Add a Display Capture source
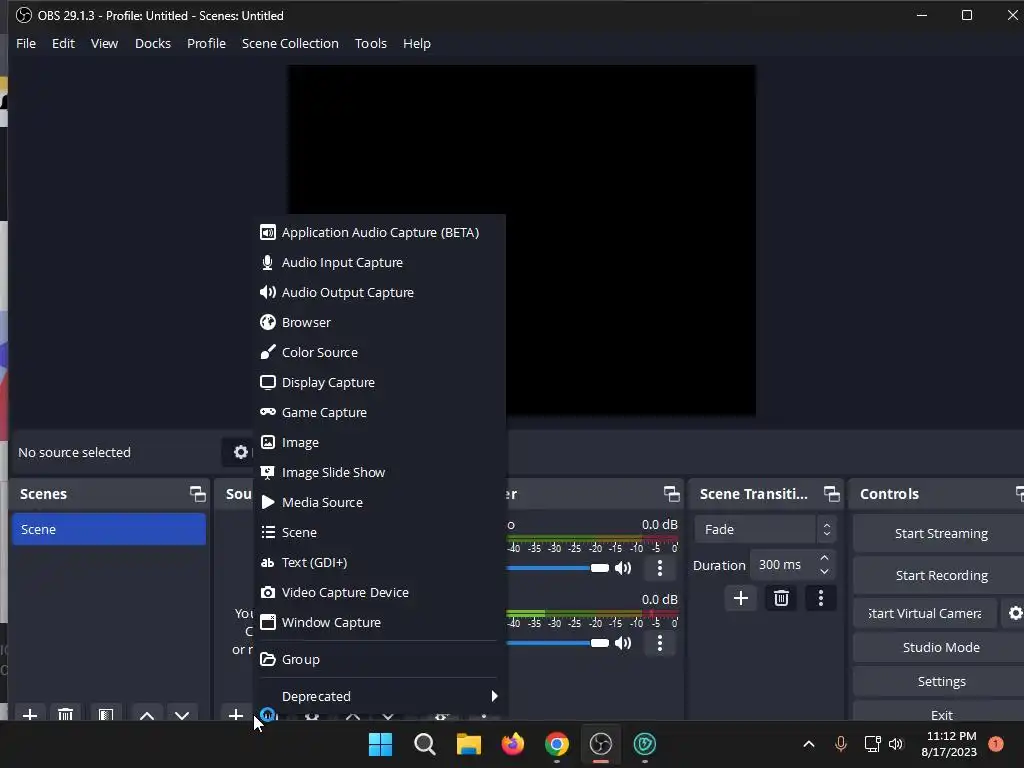1024x768 pixels. (379, 383)
